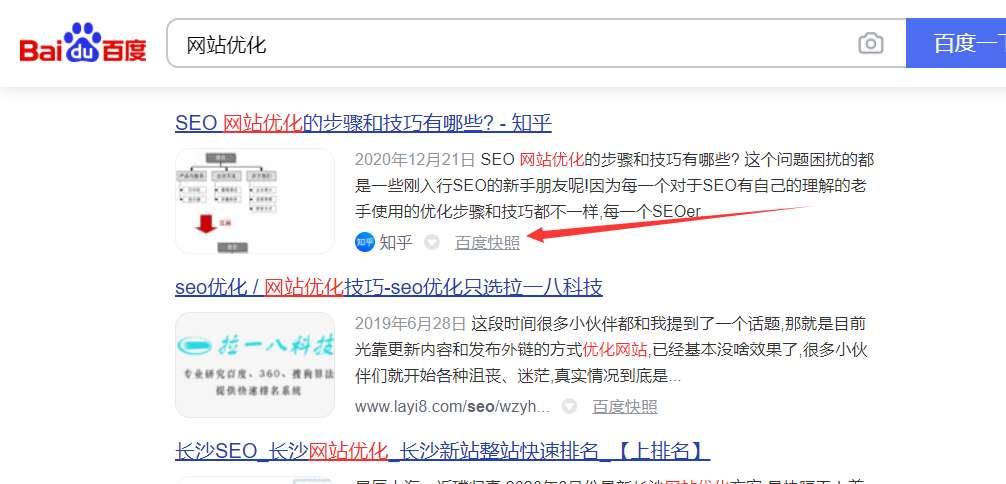Open result 'seo优化 / 网站优化技巧-seo优化只选拉一八科技'
The width and height of the screenshot is (1006, 484).
pyautogui.click(x=389, y=286)
